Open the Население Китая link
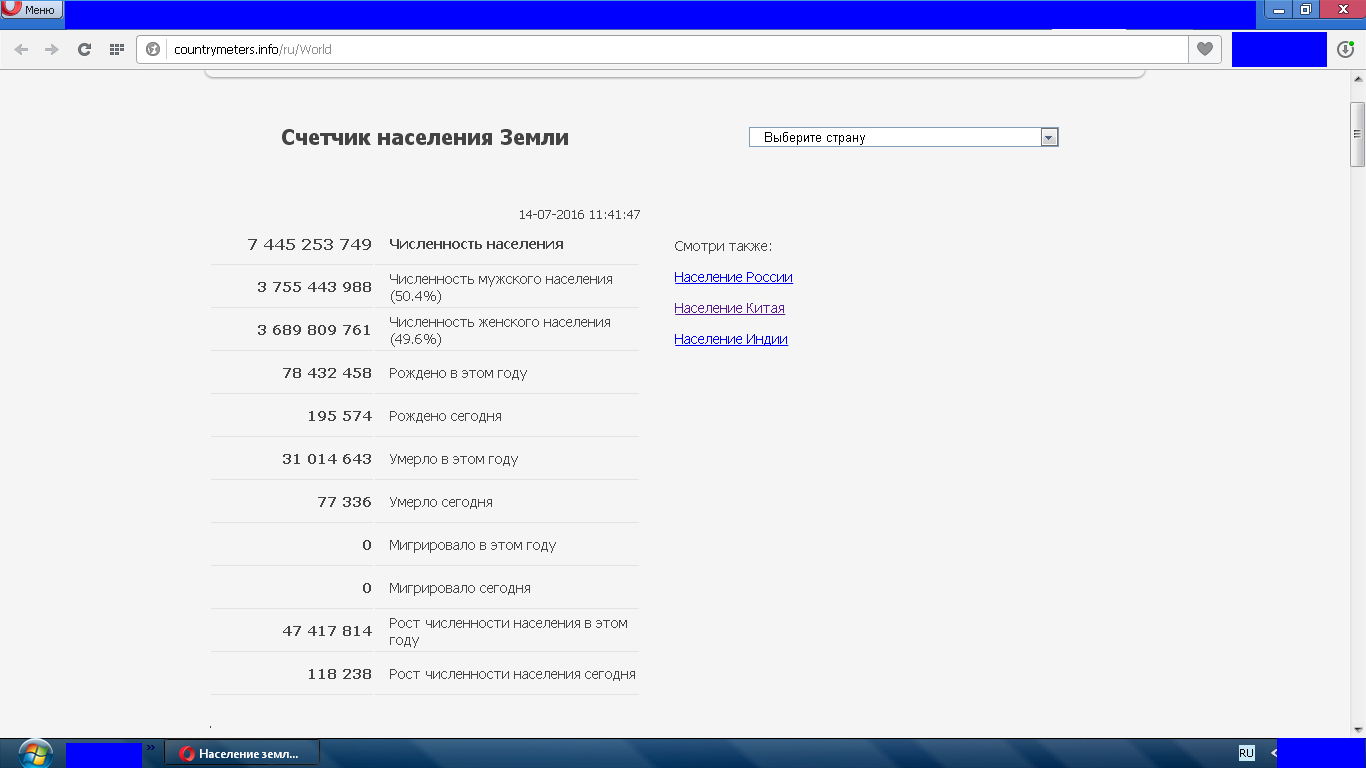 (x=729, y=308)
